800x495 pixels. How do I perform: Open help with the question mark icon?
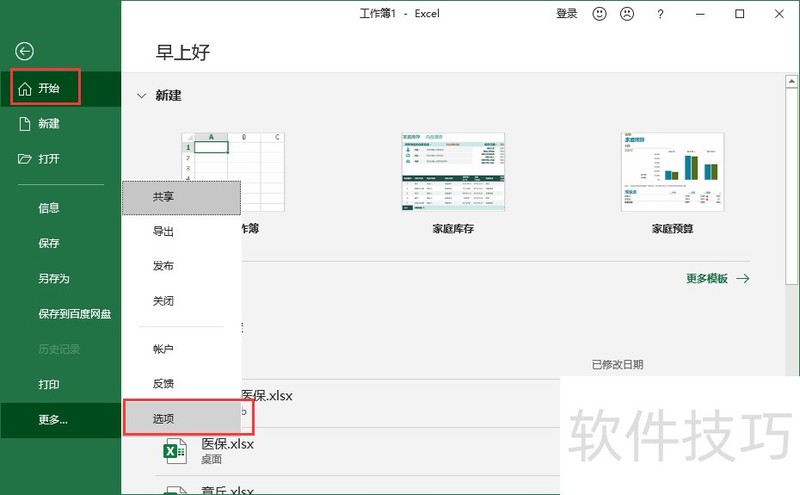click(x=660, y=14)
